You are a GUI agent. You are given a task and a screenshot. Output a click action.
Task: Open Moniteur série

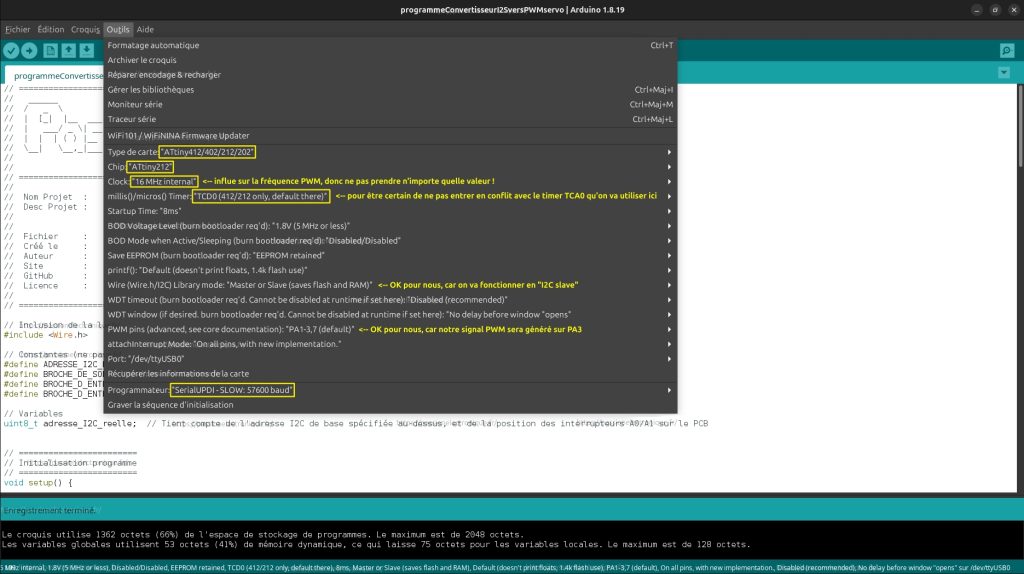click(390, 104)
